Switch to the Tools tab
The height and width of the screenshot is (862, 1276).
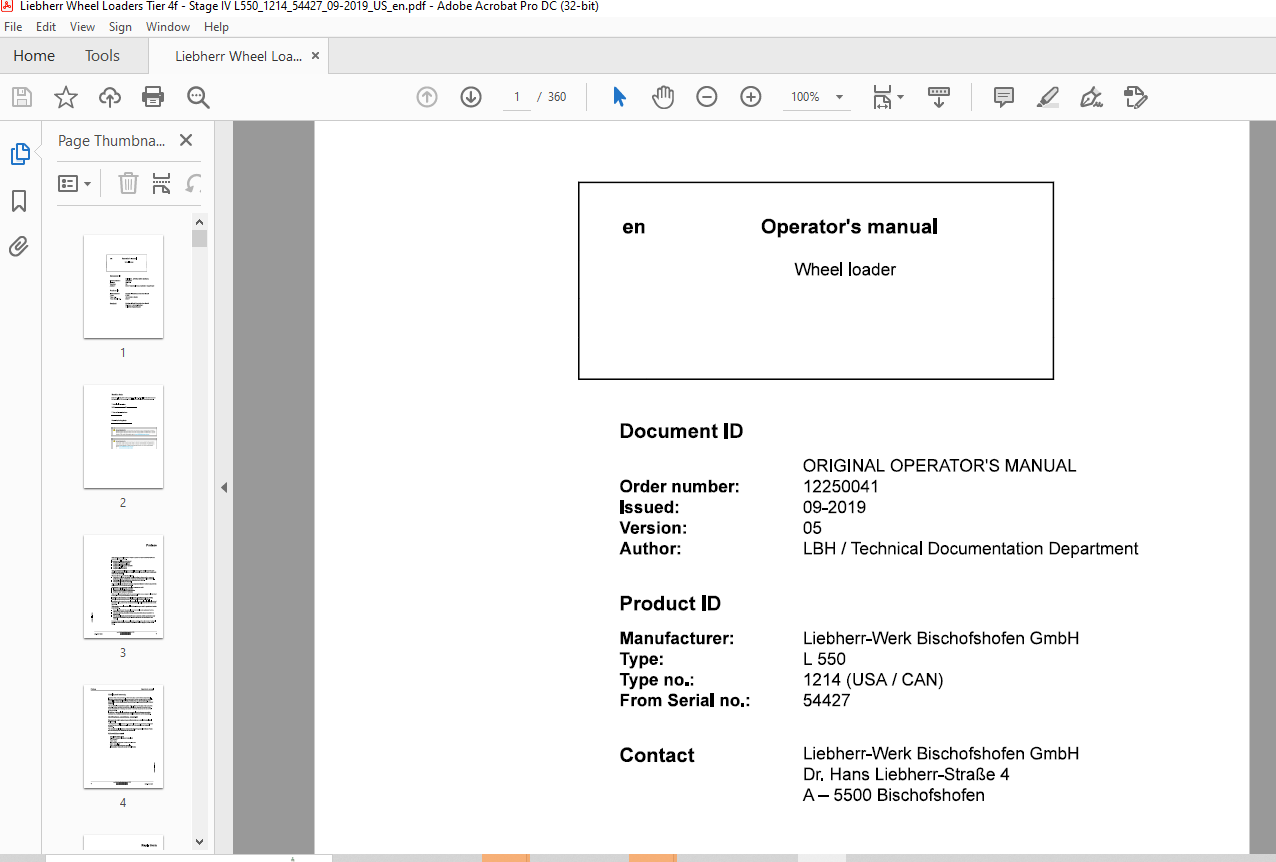click(102, 56)
